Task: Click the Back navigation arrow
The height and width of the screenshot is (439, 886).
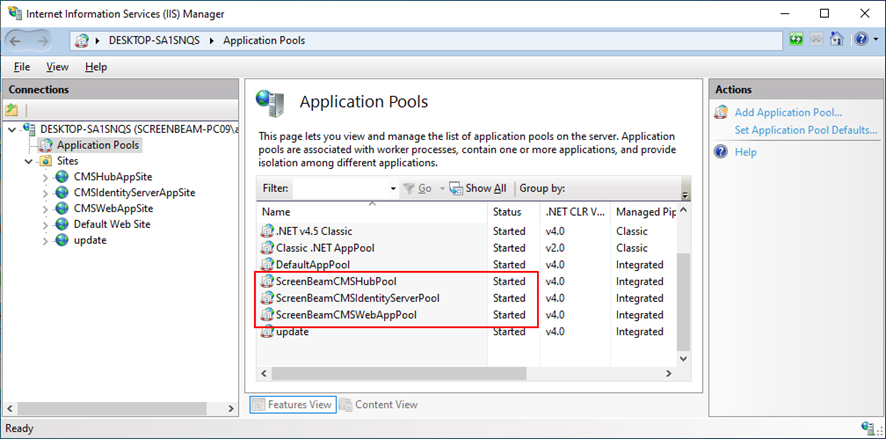Action: coord(15,41)
